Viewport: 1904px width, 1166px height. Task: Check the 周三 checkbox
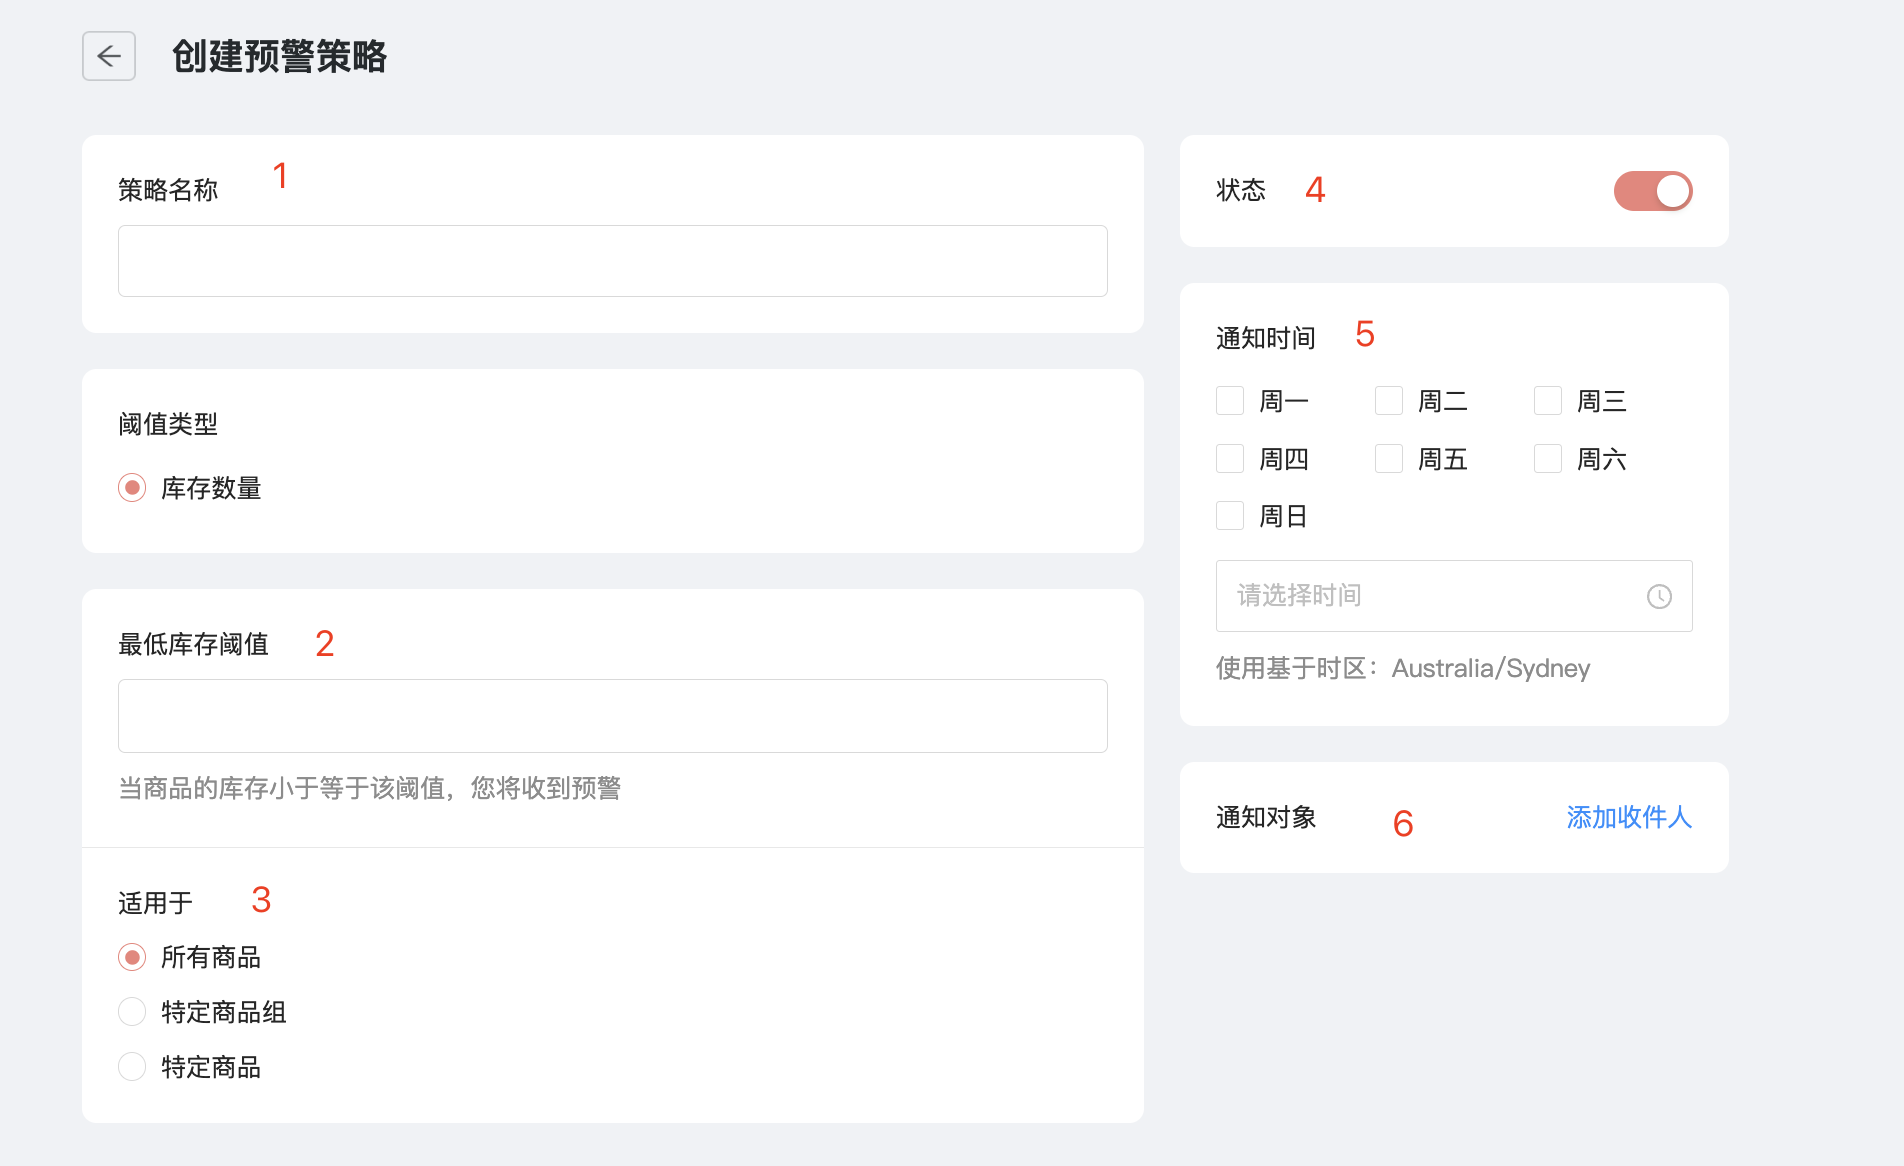click(1548, 401)
